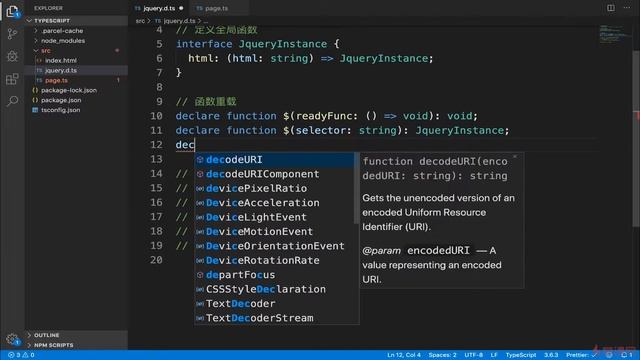Image resolution: width=640 pixels, height=360 pixels.
Task: Change indentation via Spaces: 2
Action: coord(442,355)
